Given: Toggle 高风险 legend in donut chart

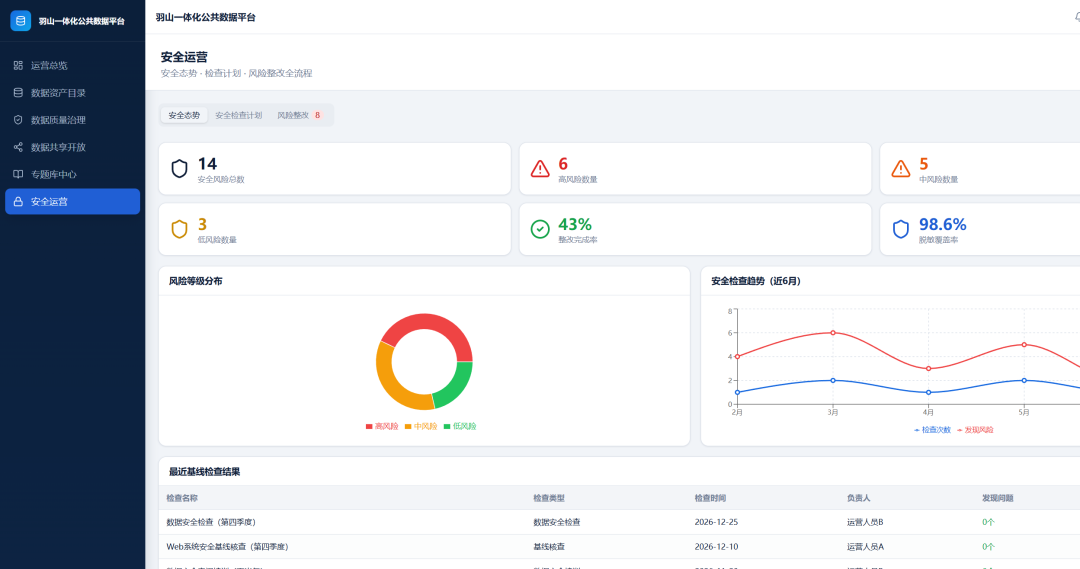Looking at the screenshot, I should pos(382,426).
